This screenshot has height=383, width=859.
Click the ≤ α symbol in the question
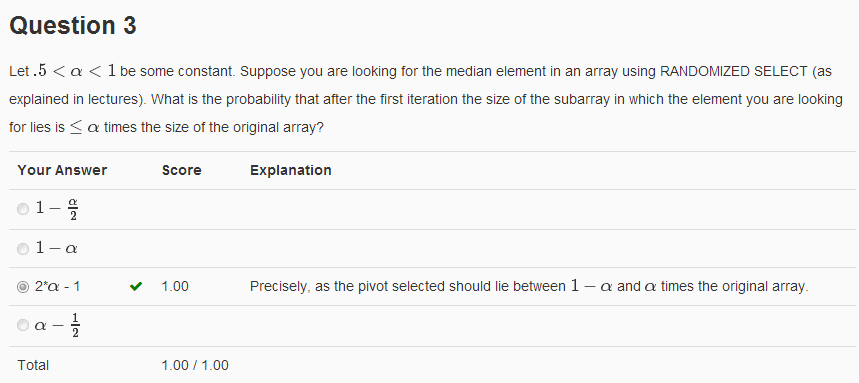point(84,128)
